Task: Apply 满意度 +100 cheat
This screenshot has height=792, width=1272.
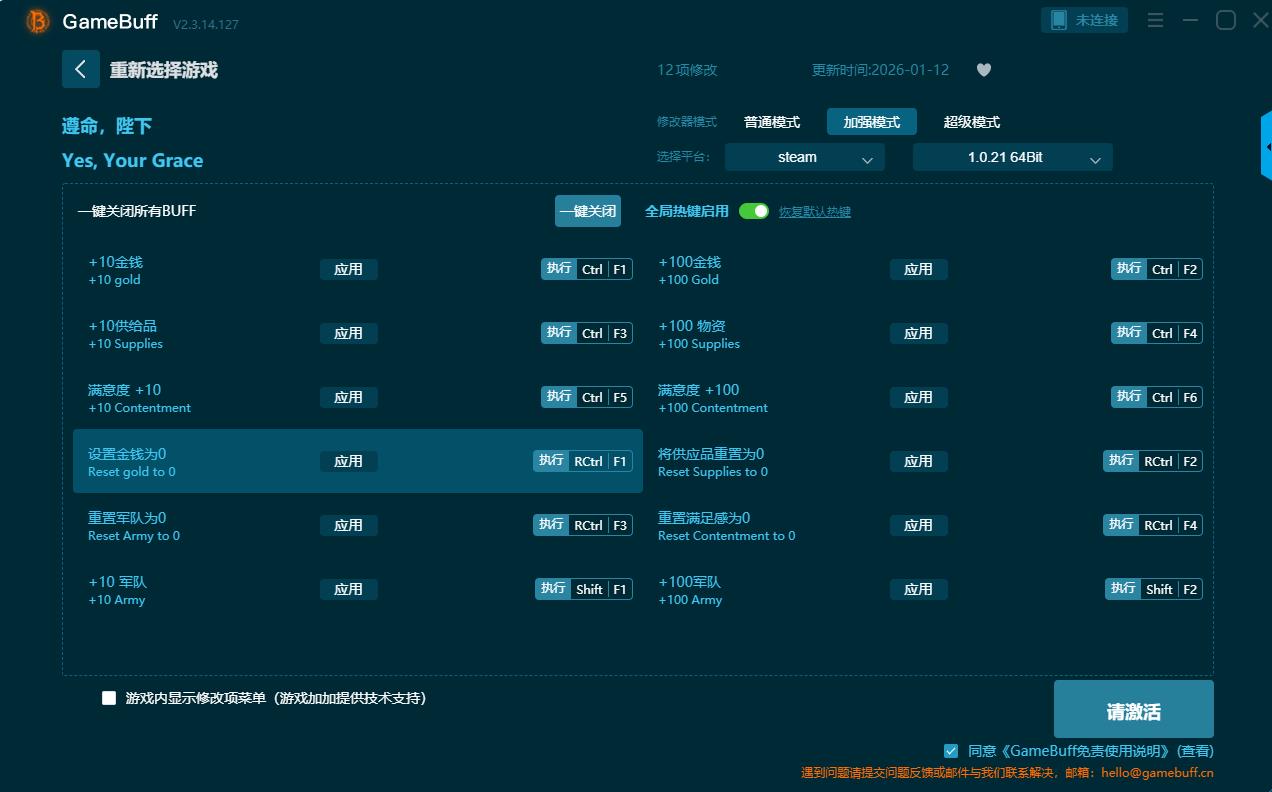Action: click(x=919, y=397)
